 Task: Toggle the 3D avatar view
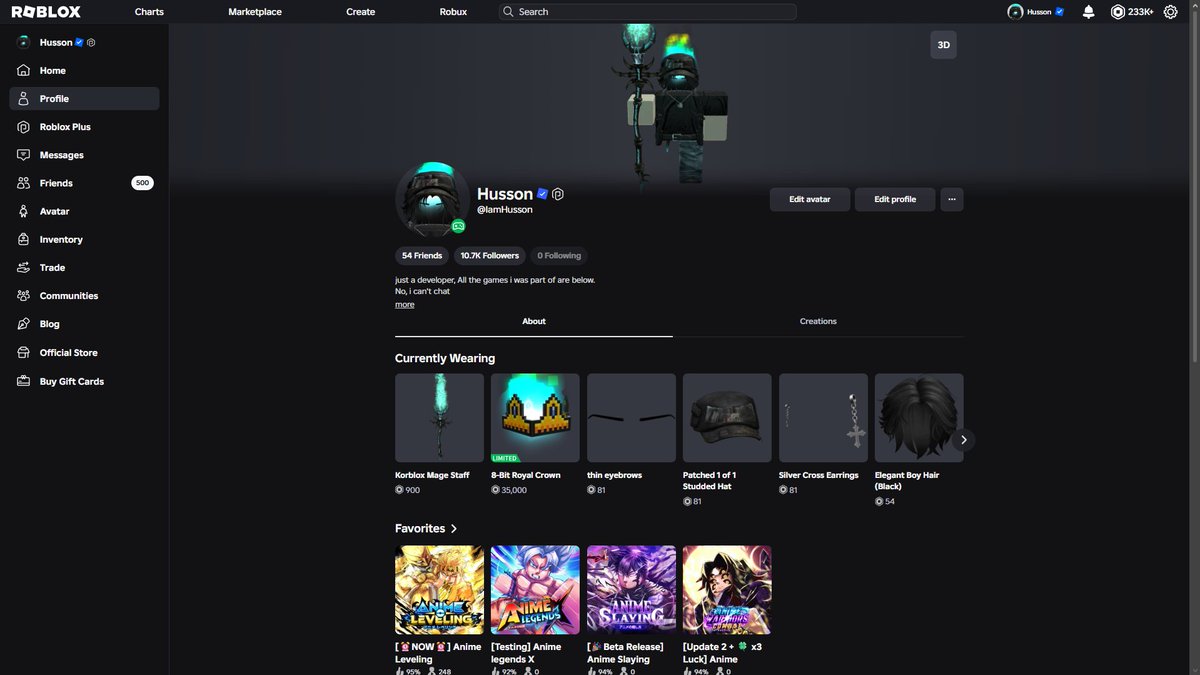(x=943, y=45)
